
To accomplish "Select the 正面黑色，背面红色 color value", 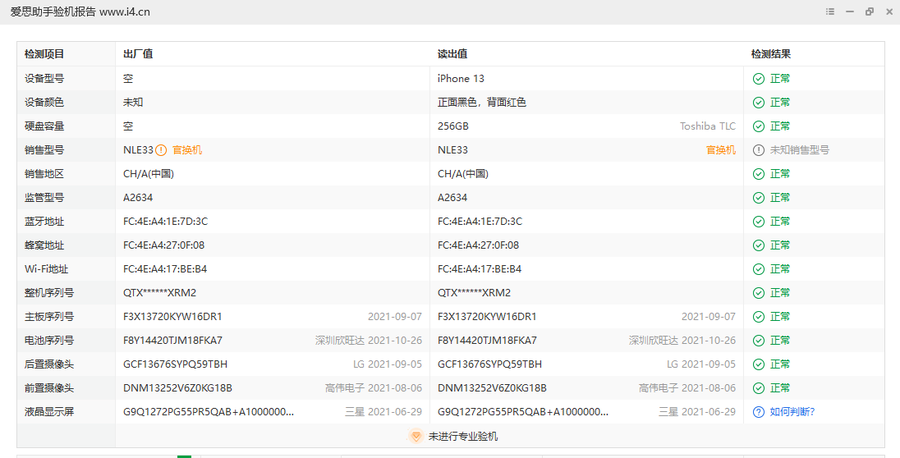I will point(482,103).
